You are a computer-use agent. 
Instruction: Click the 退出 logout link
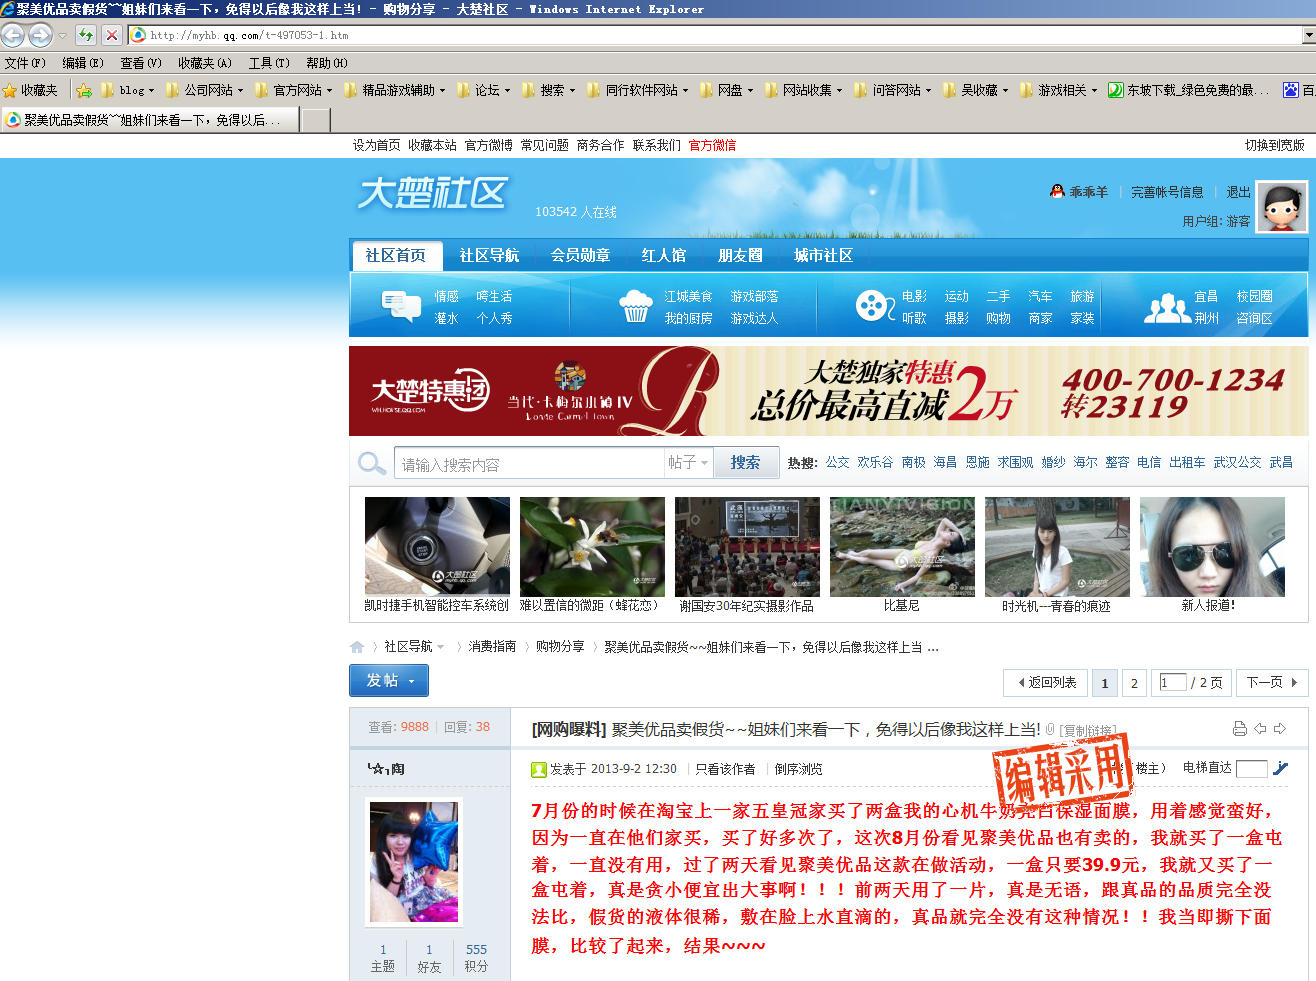[1239, 192]
